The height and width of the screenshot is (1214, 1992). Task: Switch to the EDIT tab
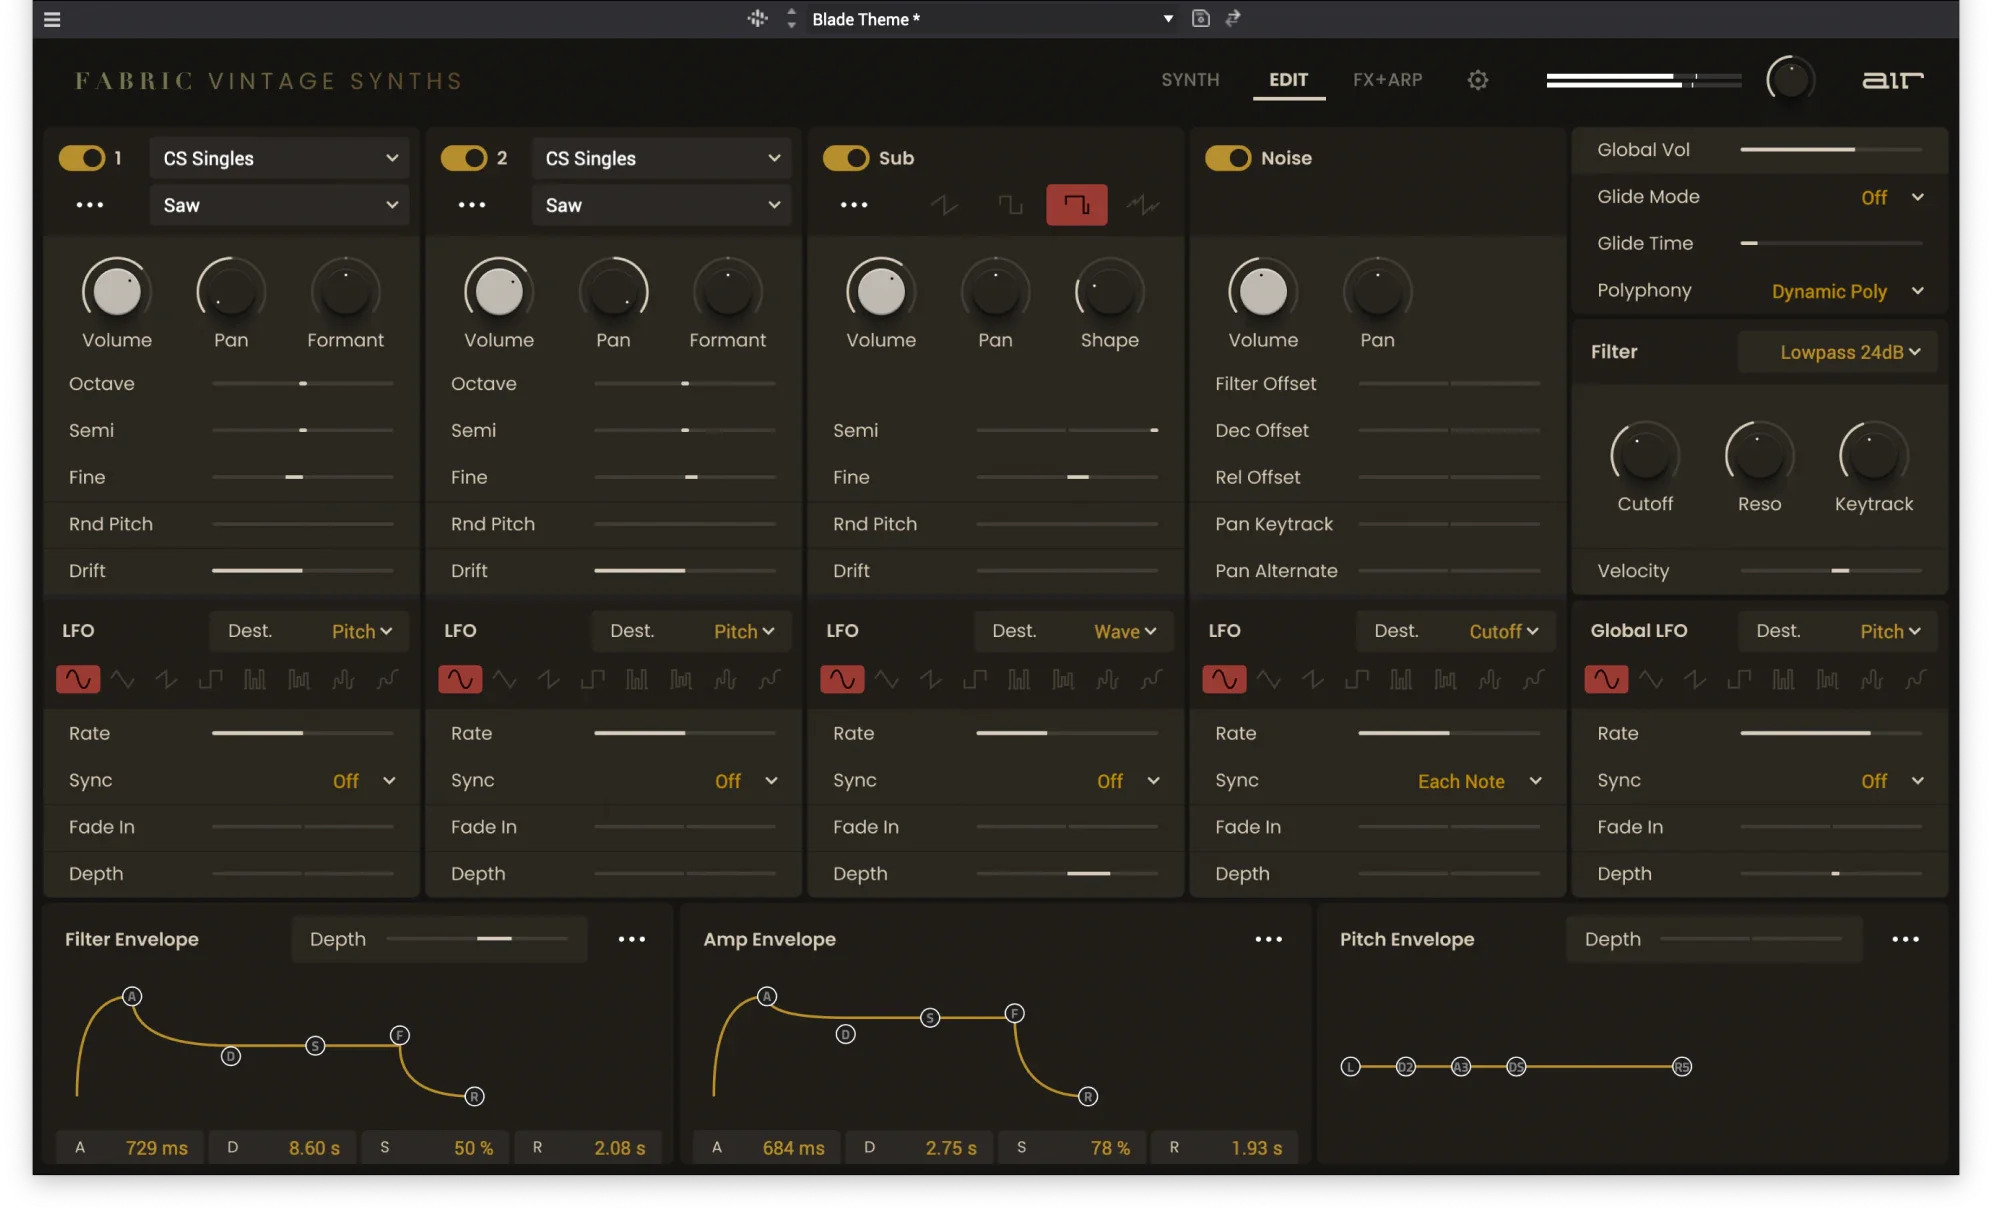tap(1288, 80)
